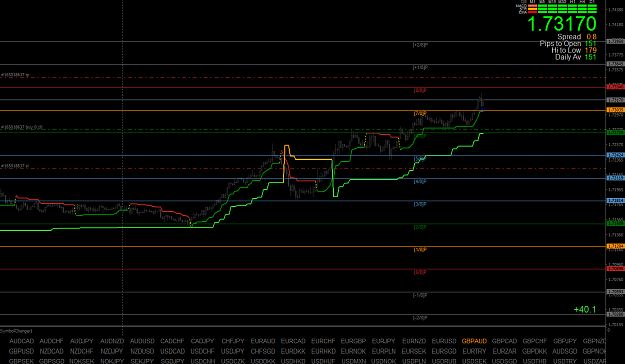625x364 pixels.
Task: Change symbol to EURSGD
Action: [x=444, y=351]
